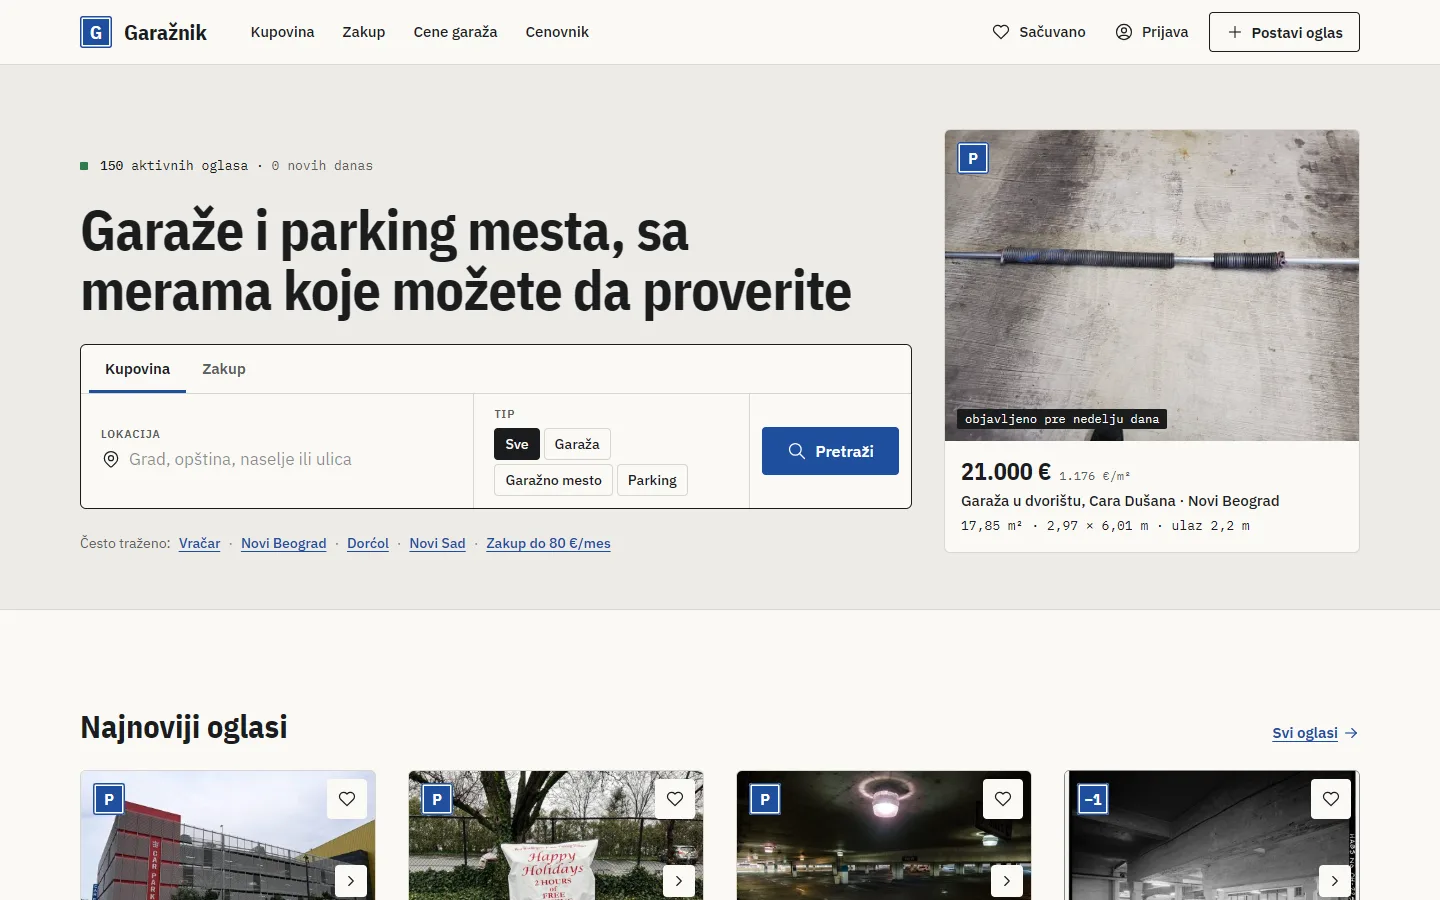Screen dimensions: 1440x900
Task: Switch to the Zakup search tab
Action: click(x=224, y=369)
